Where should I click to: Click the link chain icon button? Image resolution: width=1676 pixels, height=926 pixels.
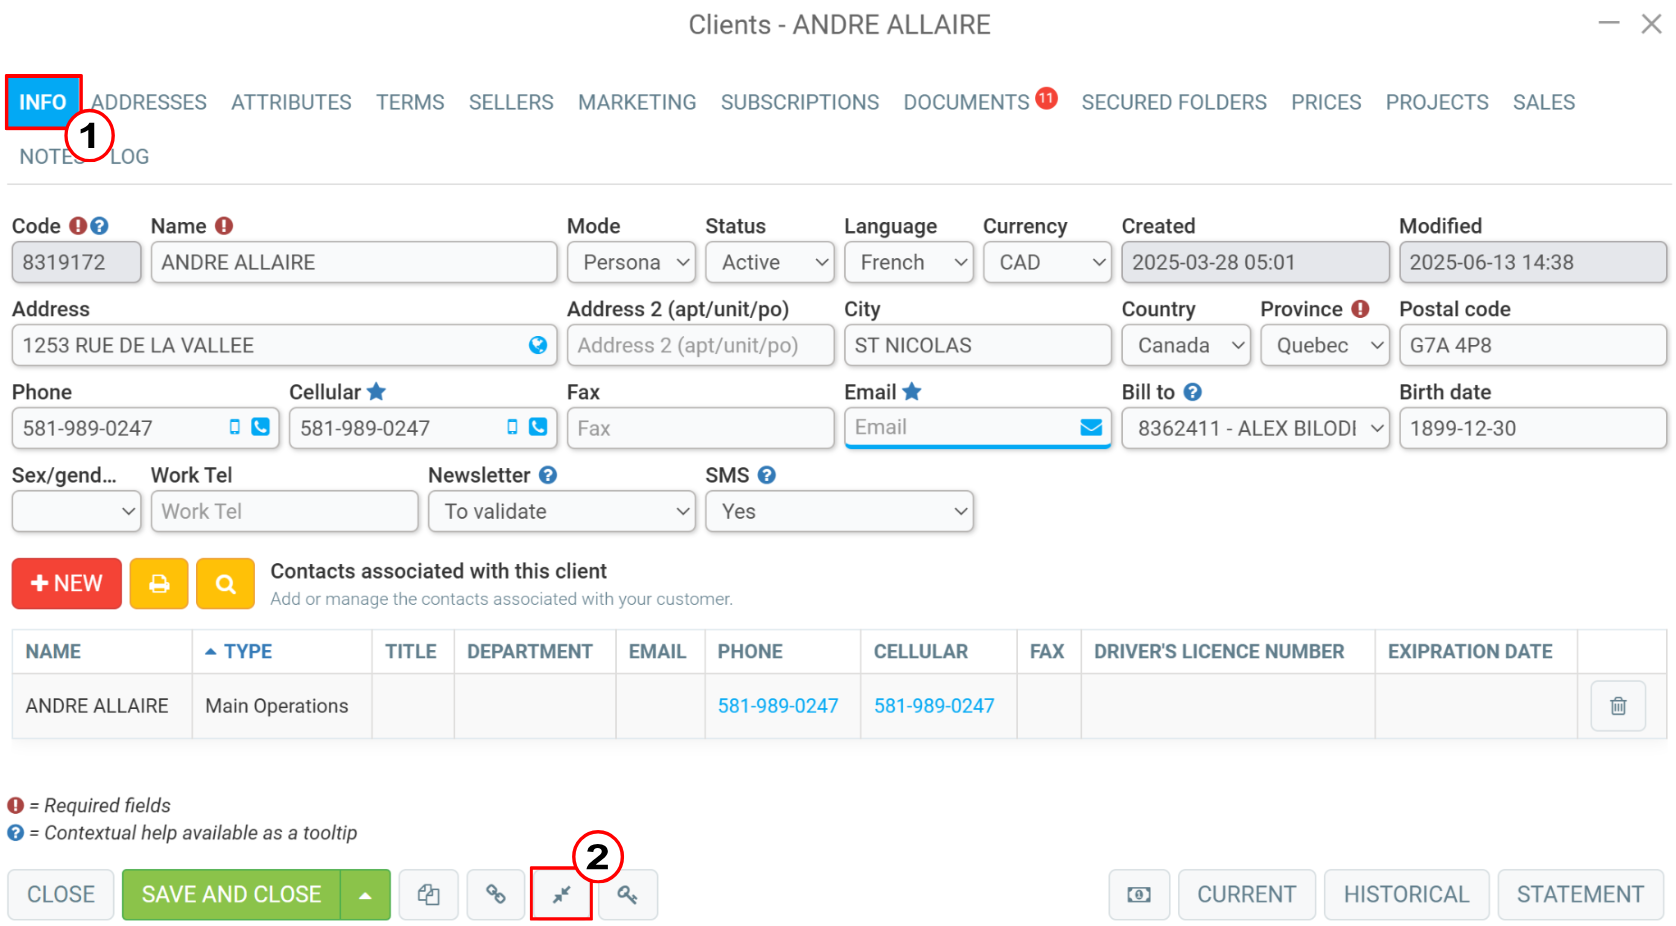[495, 894]
